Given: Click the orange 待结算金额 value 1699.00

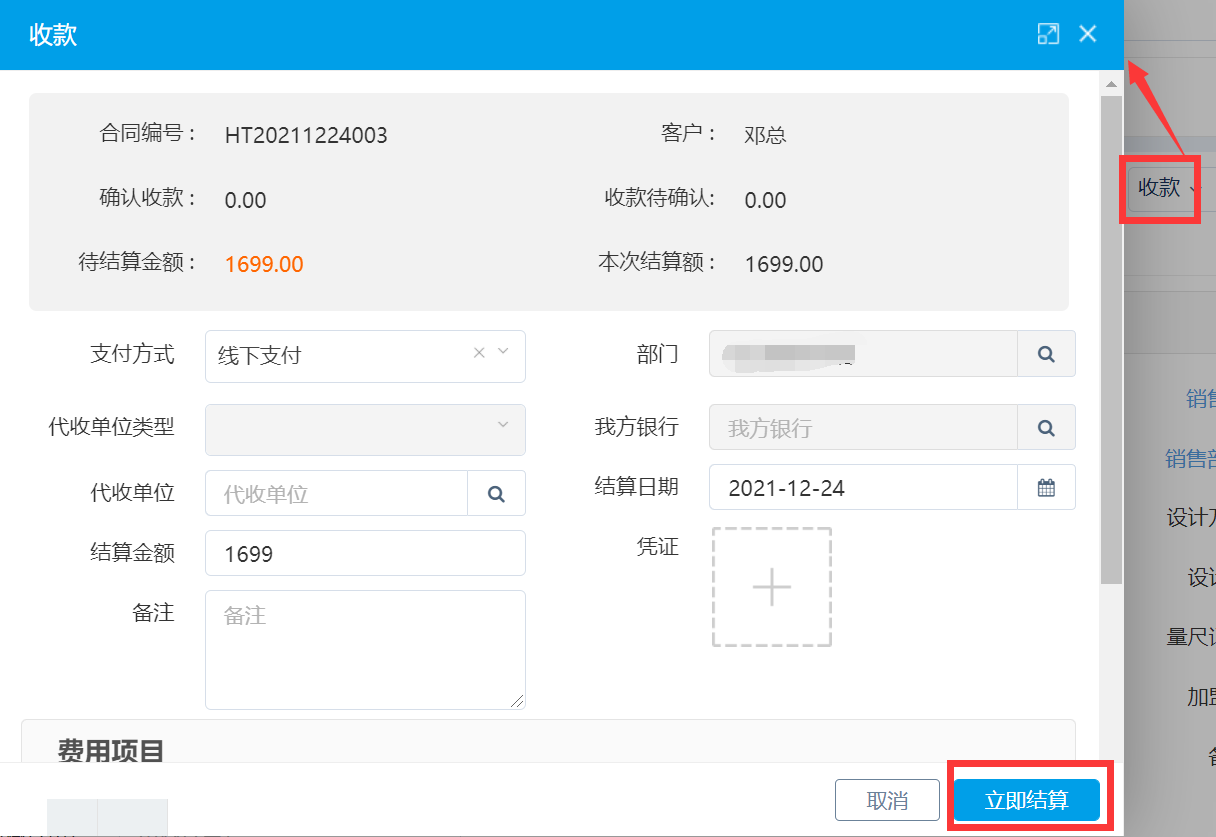Looking at the screenshot, I should (264, 264).
